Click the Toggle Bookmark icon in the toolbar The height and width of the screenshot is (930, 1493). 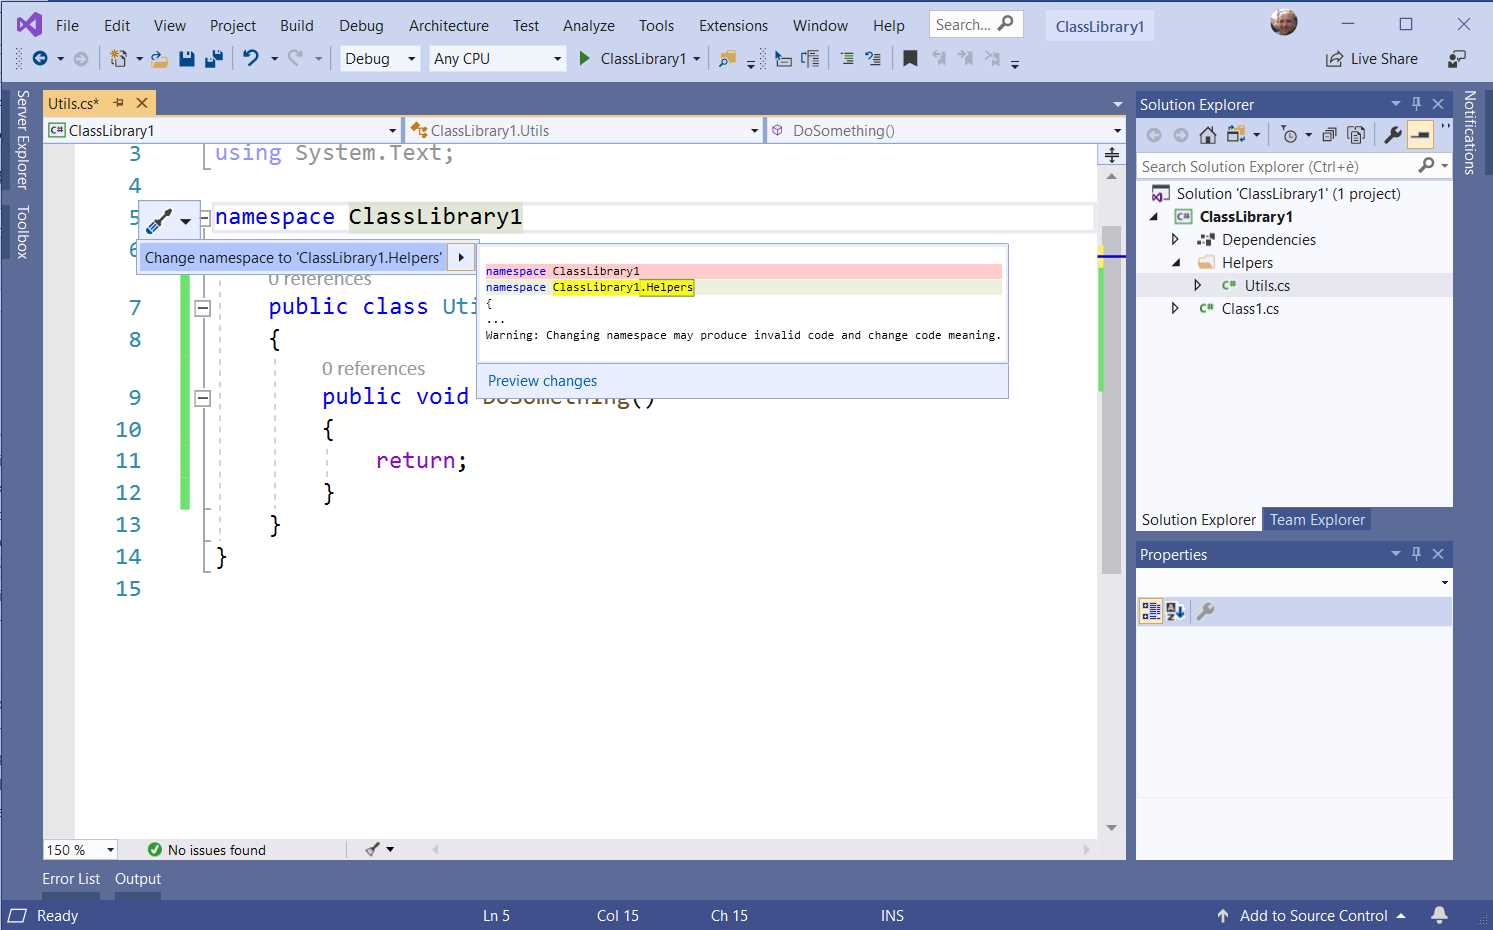(909, 58)
